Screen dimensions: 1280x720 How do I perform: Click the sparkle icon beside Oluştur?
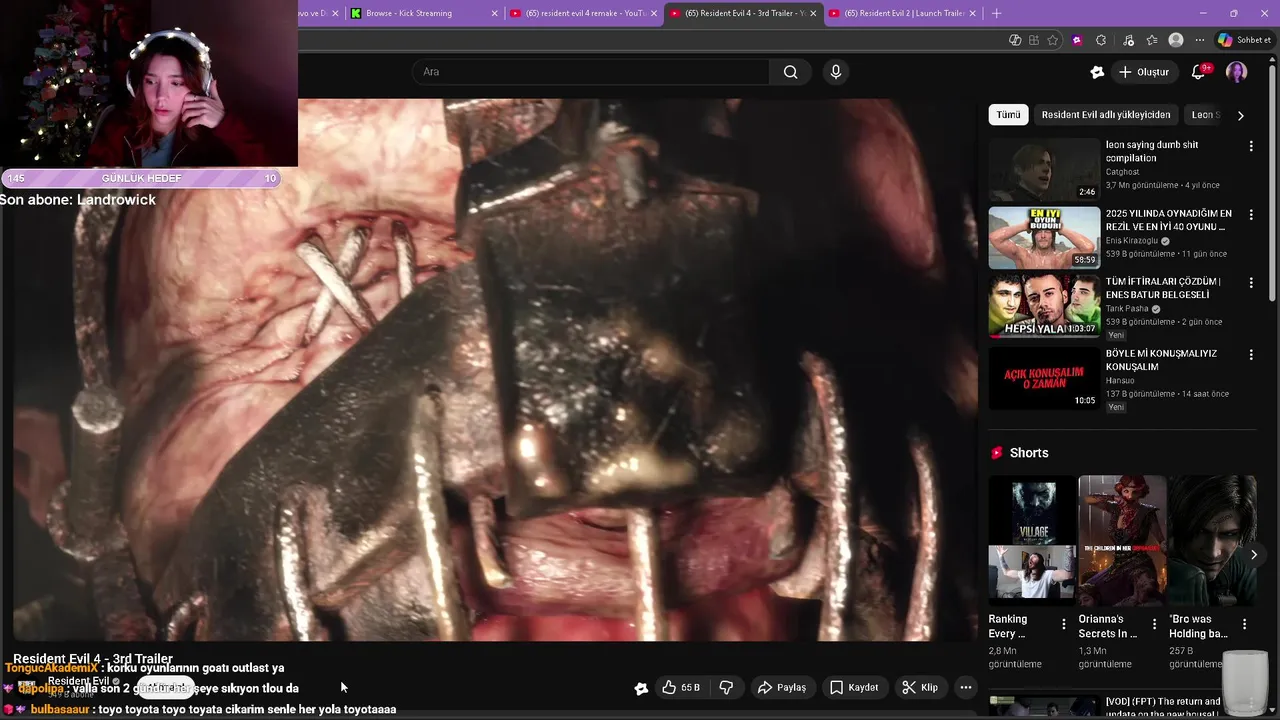(x=1097, y=72)
